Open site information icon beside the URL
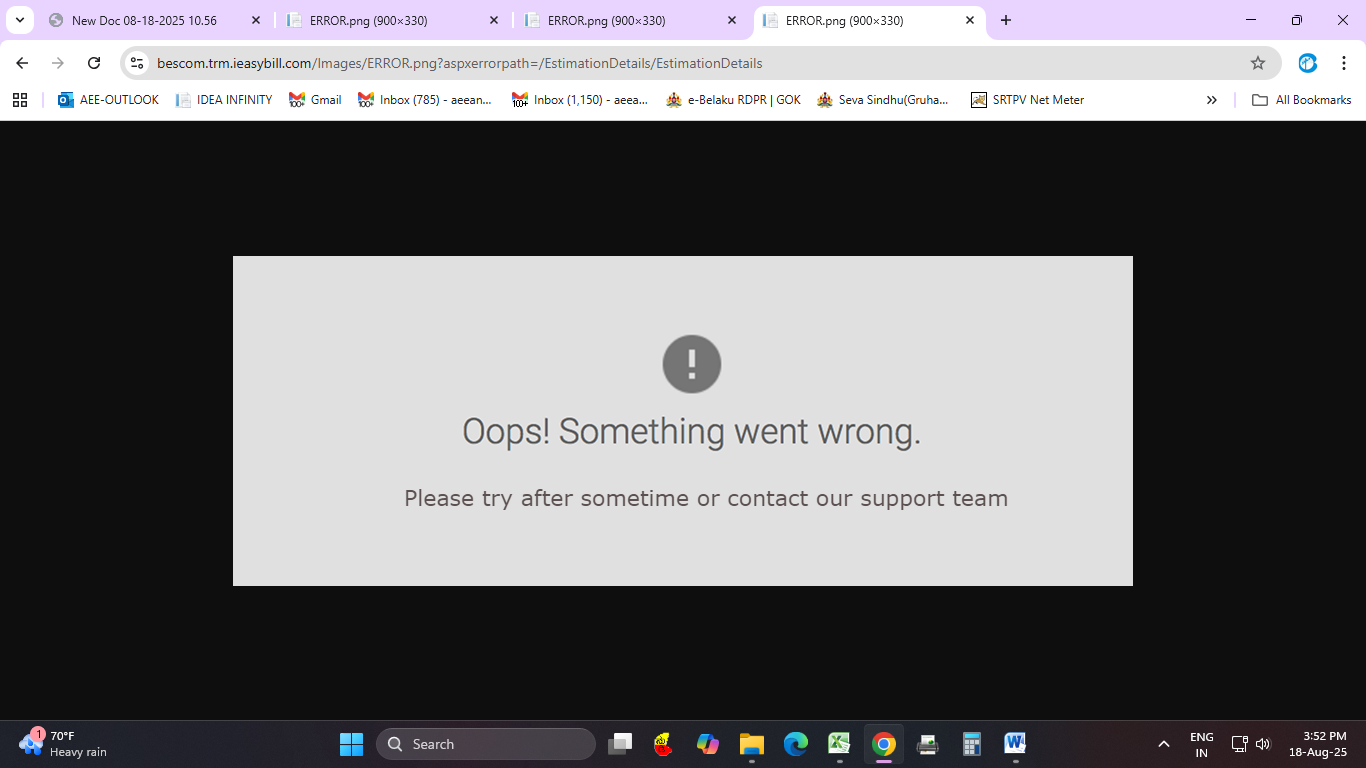 (138, 63)
